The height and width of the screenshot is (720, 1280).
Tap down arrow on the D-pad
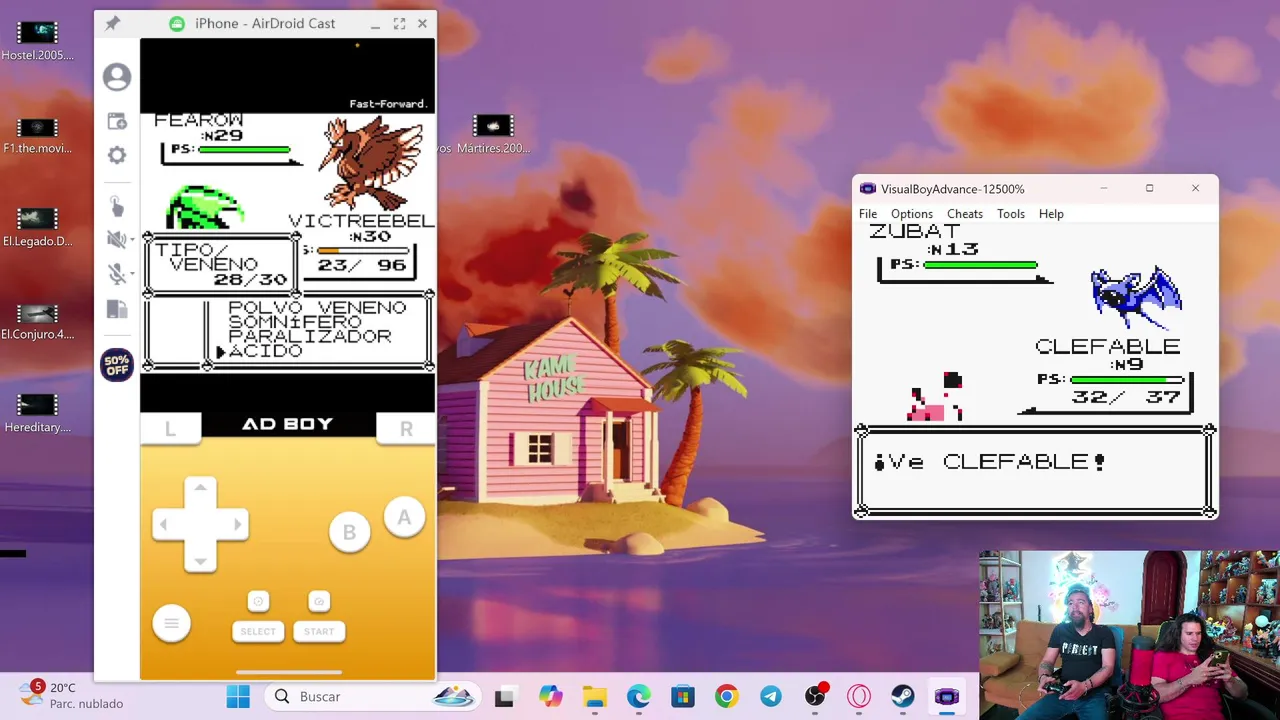(x=200, y=560)
